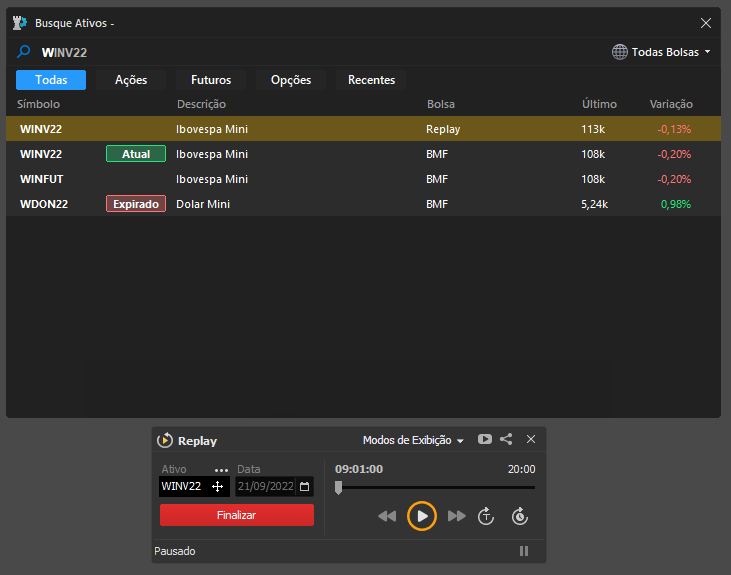The width and height of the screenshot is (731, 575).
Task: Click the red Finalizar button
Action: tap(237, 515)
